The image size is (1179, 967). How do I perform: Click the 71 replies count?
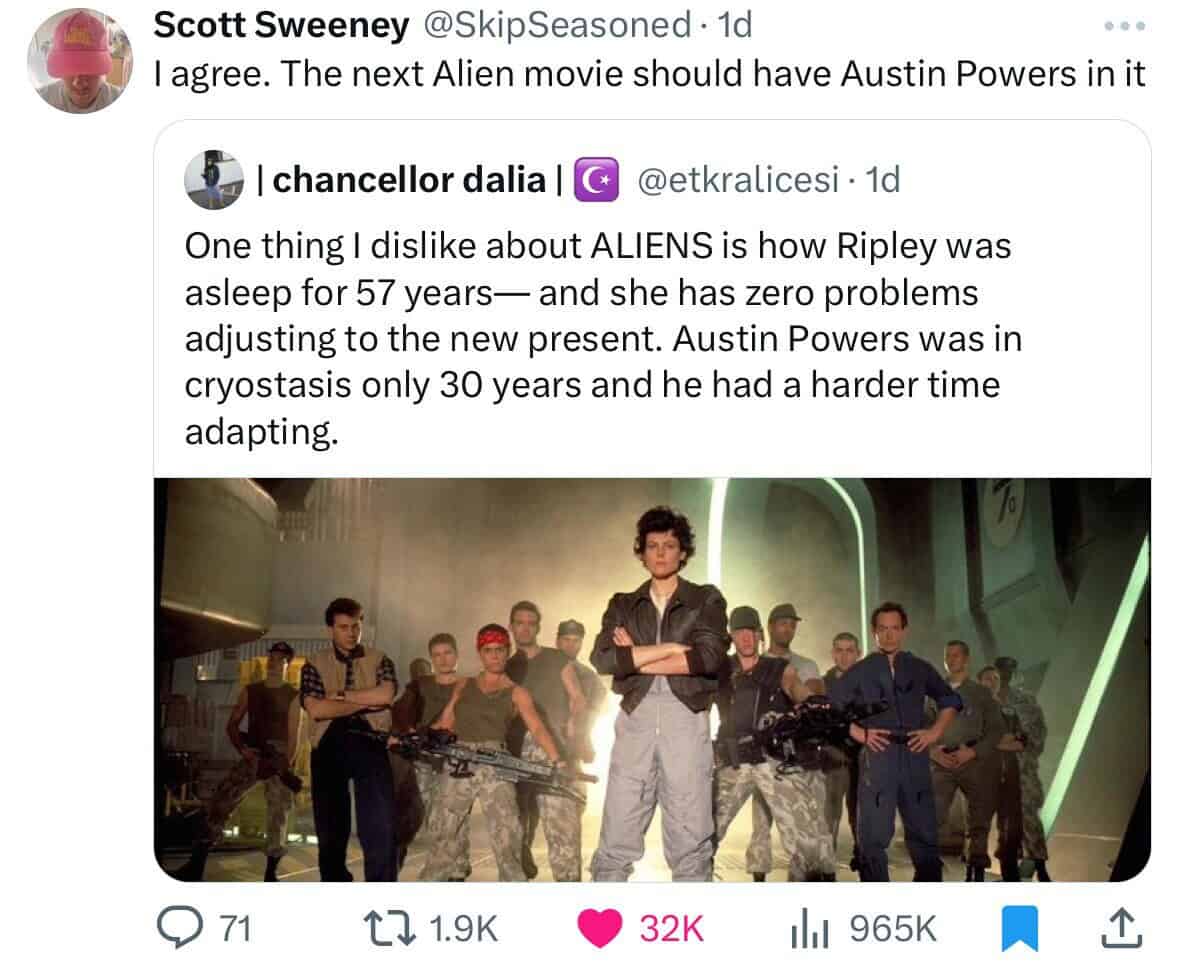(235, 929)
